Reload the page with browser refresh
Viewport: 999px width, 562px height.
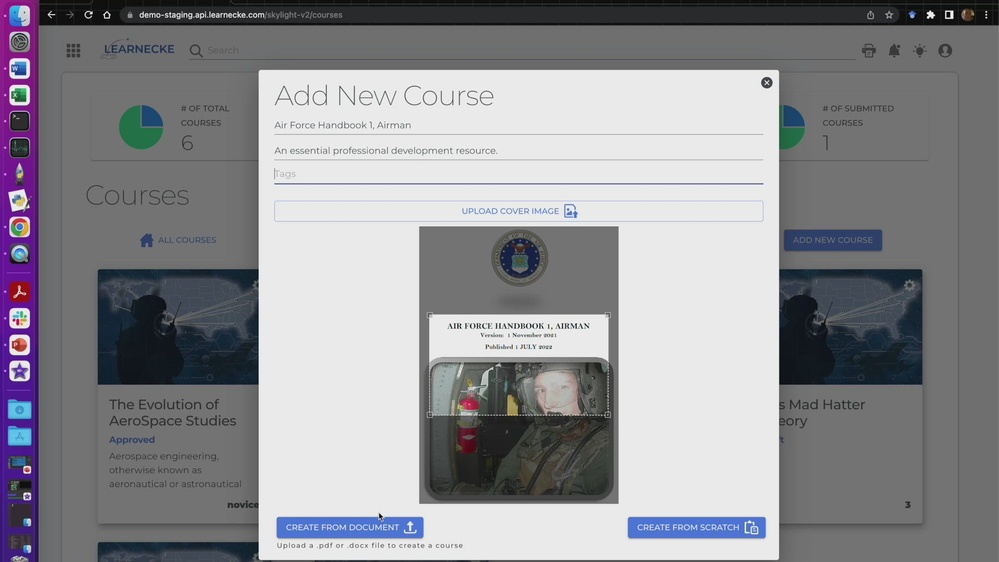88,15
